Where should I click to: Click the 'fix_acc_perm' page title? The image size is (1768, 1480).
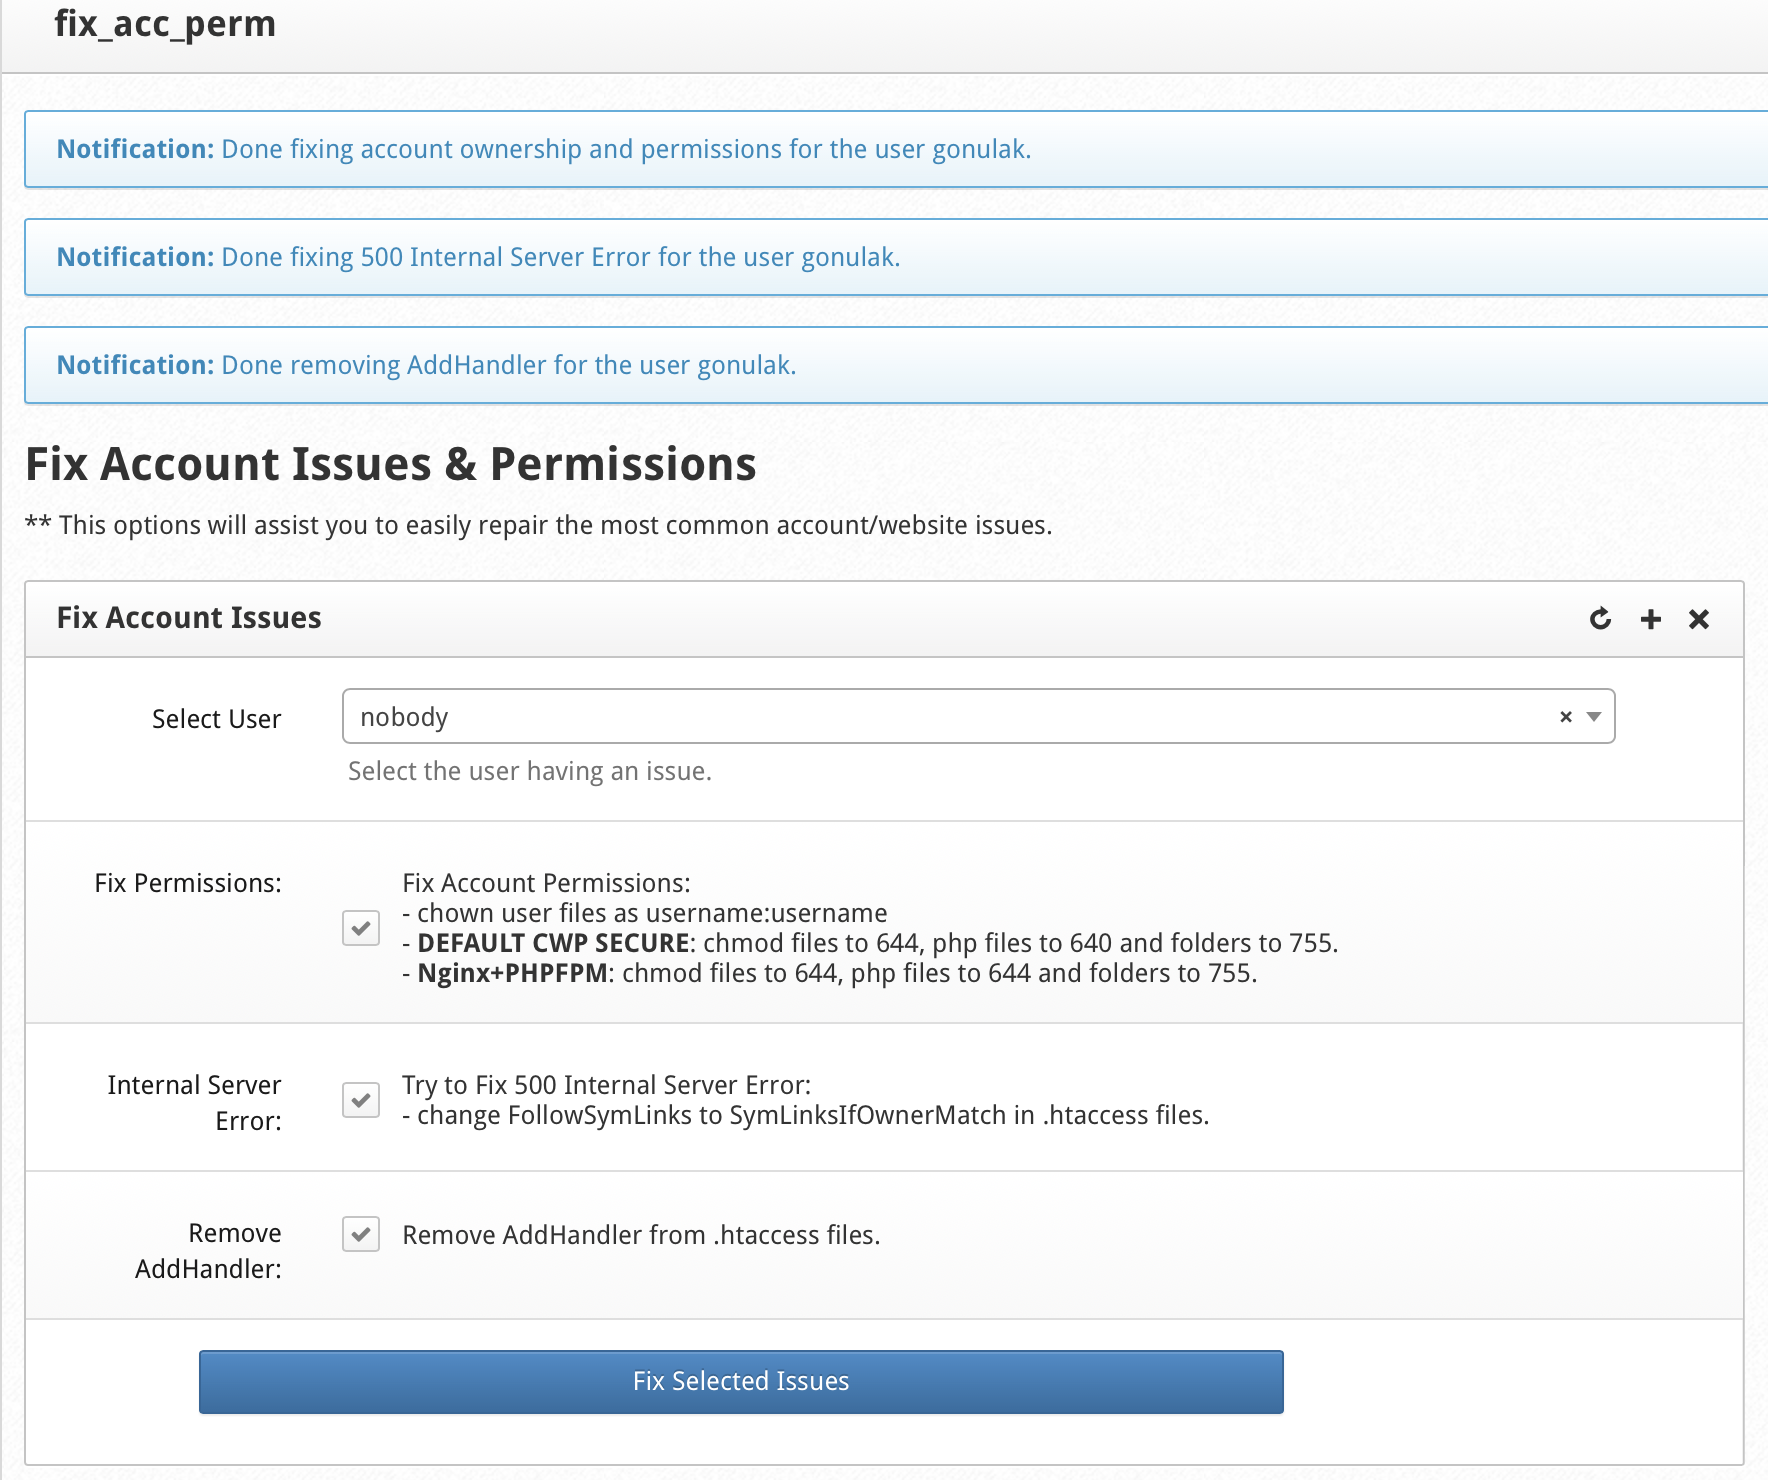click(165, 24)
